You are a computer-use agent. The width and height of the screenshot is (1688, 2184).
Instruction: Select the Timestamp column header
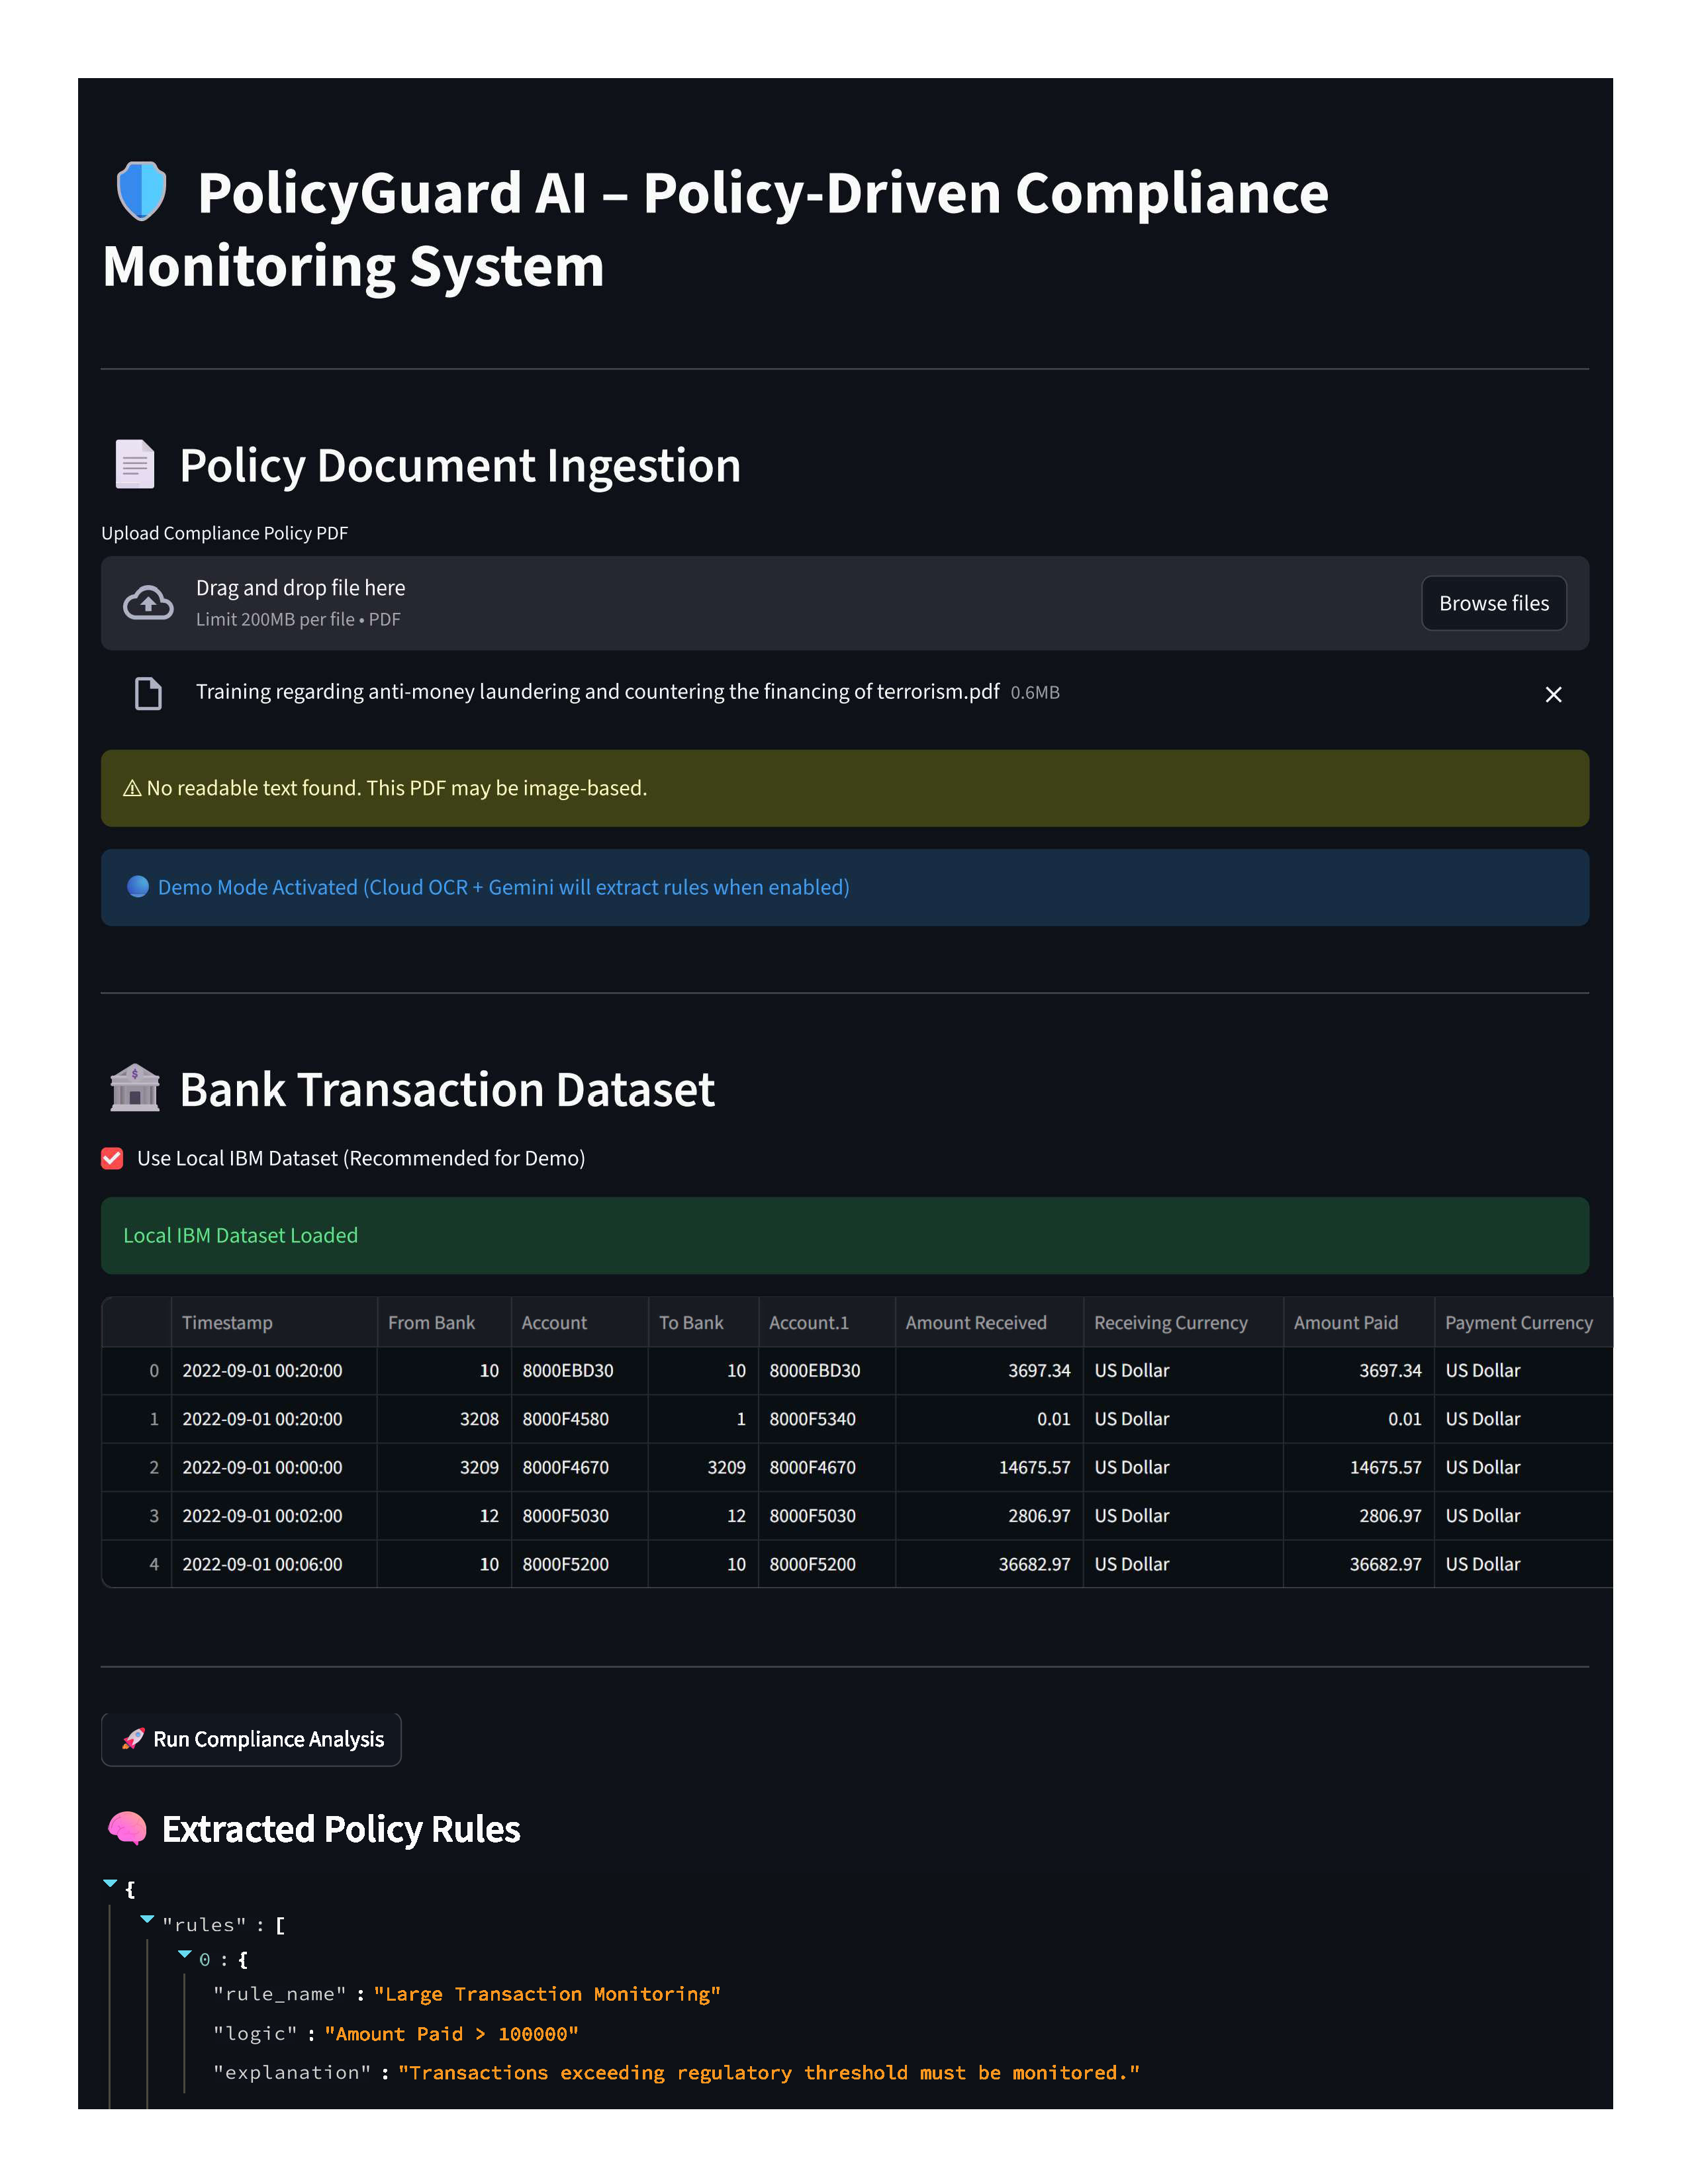point(228,1322)
